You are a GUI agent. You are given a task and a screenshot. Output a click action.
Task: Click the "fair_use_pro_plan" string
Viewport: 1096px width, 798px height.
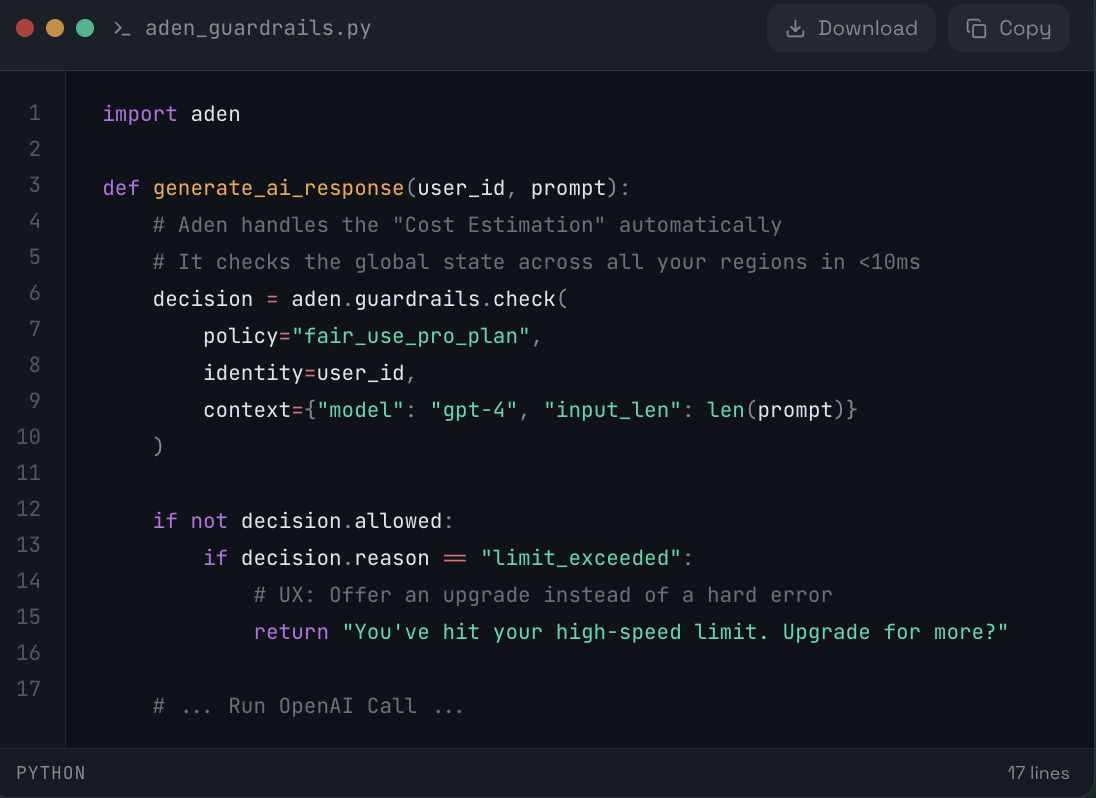(x=411, y=336)
